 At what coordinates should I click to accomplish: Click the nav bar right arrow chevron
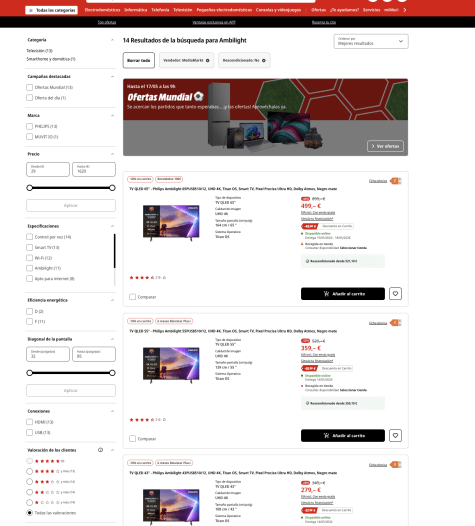point(405,10)
